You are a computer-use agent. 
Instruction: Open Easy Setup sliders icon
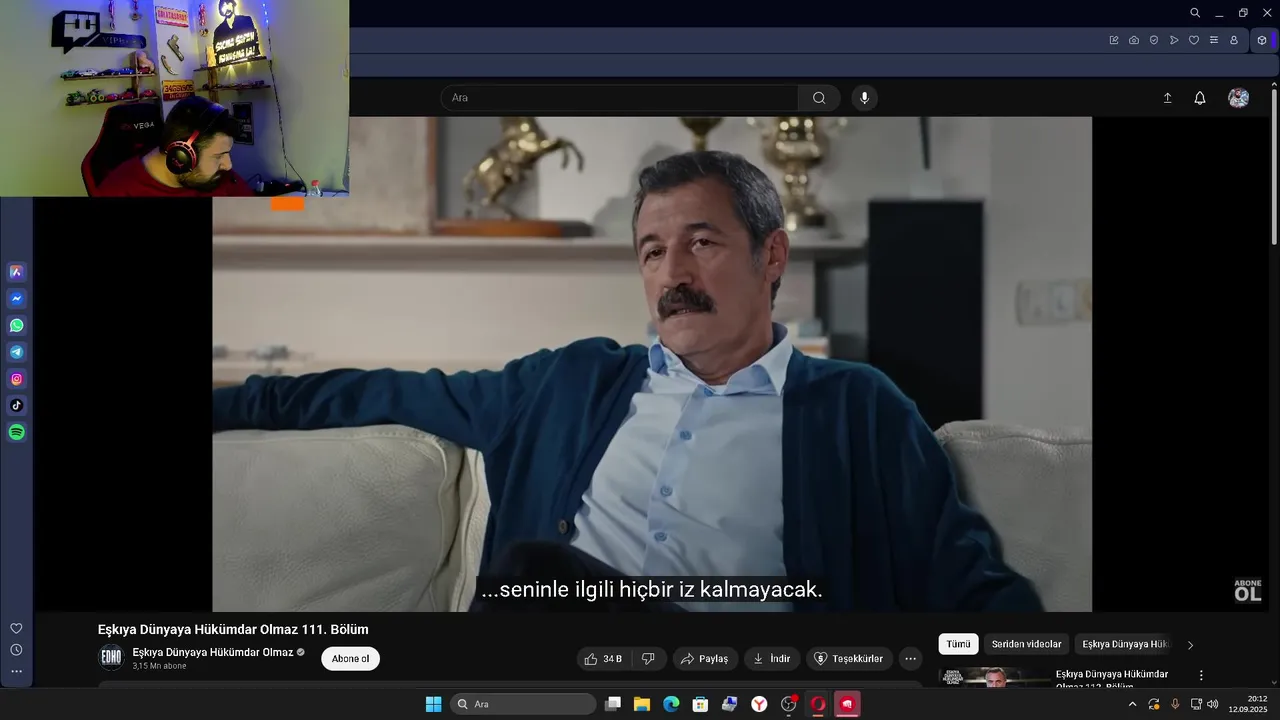pyautogui.click(x=1214, y=40)
